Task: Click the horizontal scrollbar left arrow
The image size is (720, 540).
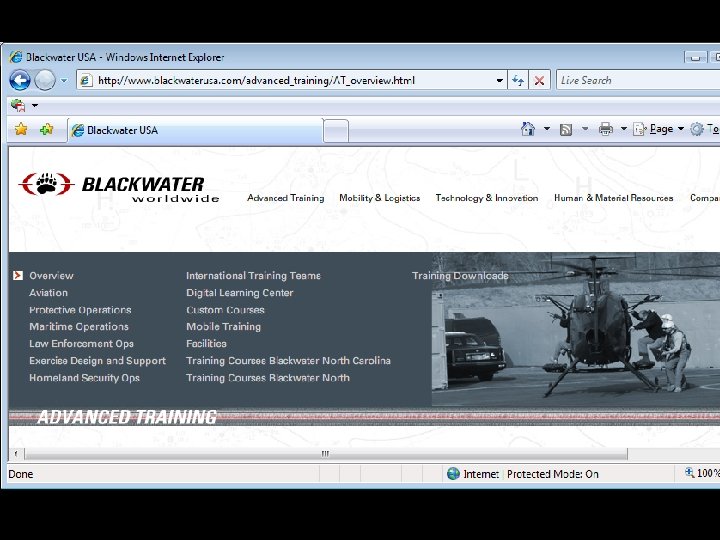Action: [x=16, y=454]
